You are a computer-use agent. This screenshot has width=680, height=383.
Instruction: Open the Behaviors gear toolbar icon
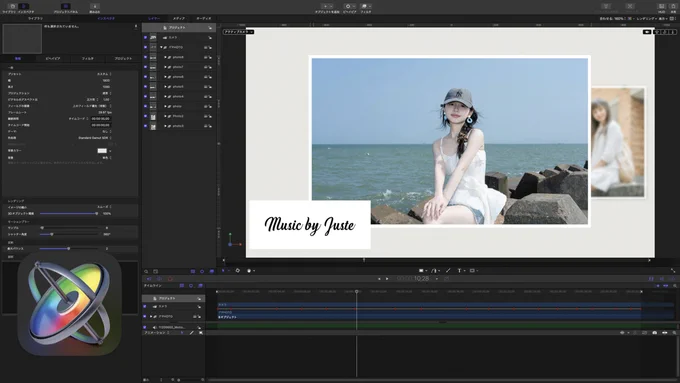point(349,6)
